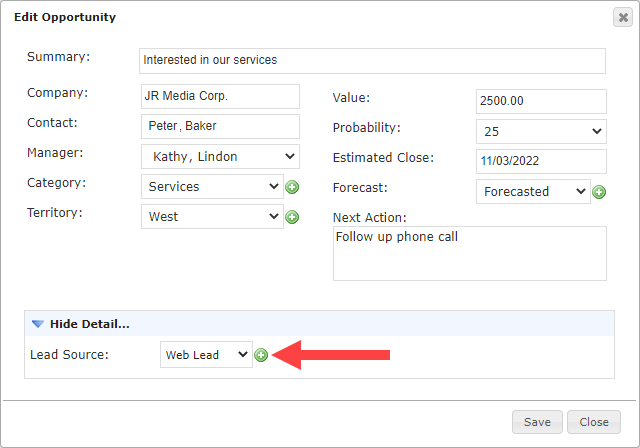Open the Manager dropdown
Image resolution: width=640 pixels, height=448 pixels.
click(220, 157)
